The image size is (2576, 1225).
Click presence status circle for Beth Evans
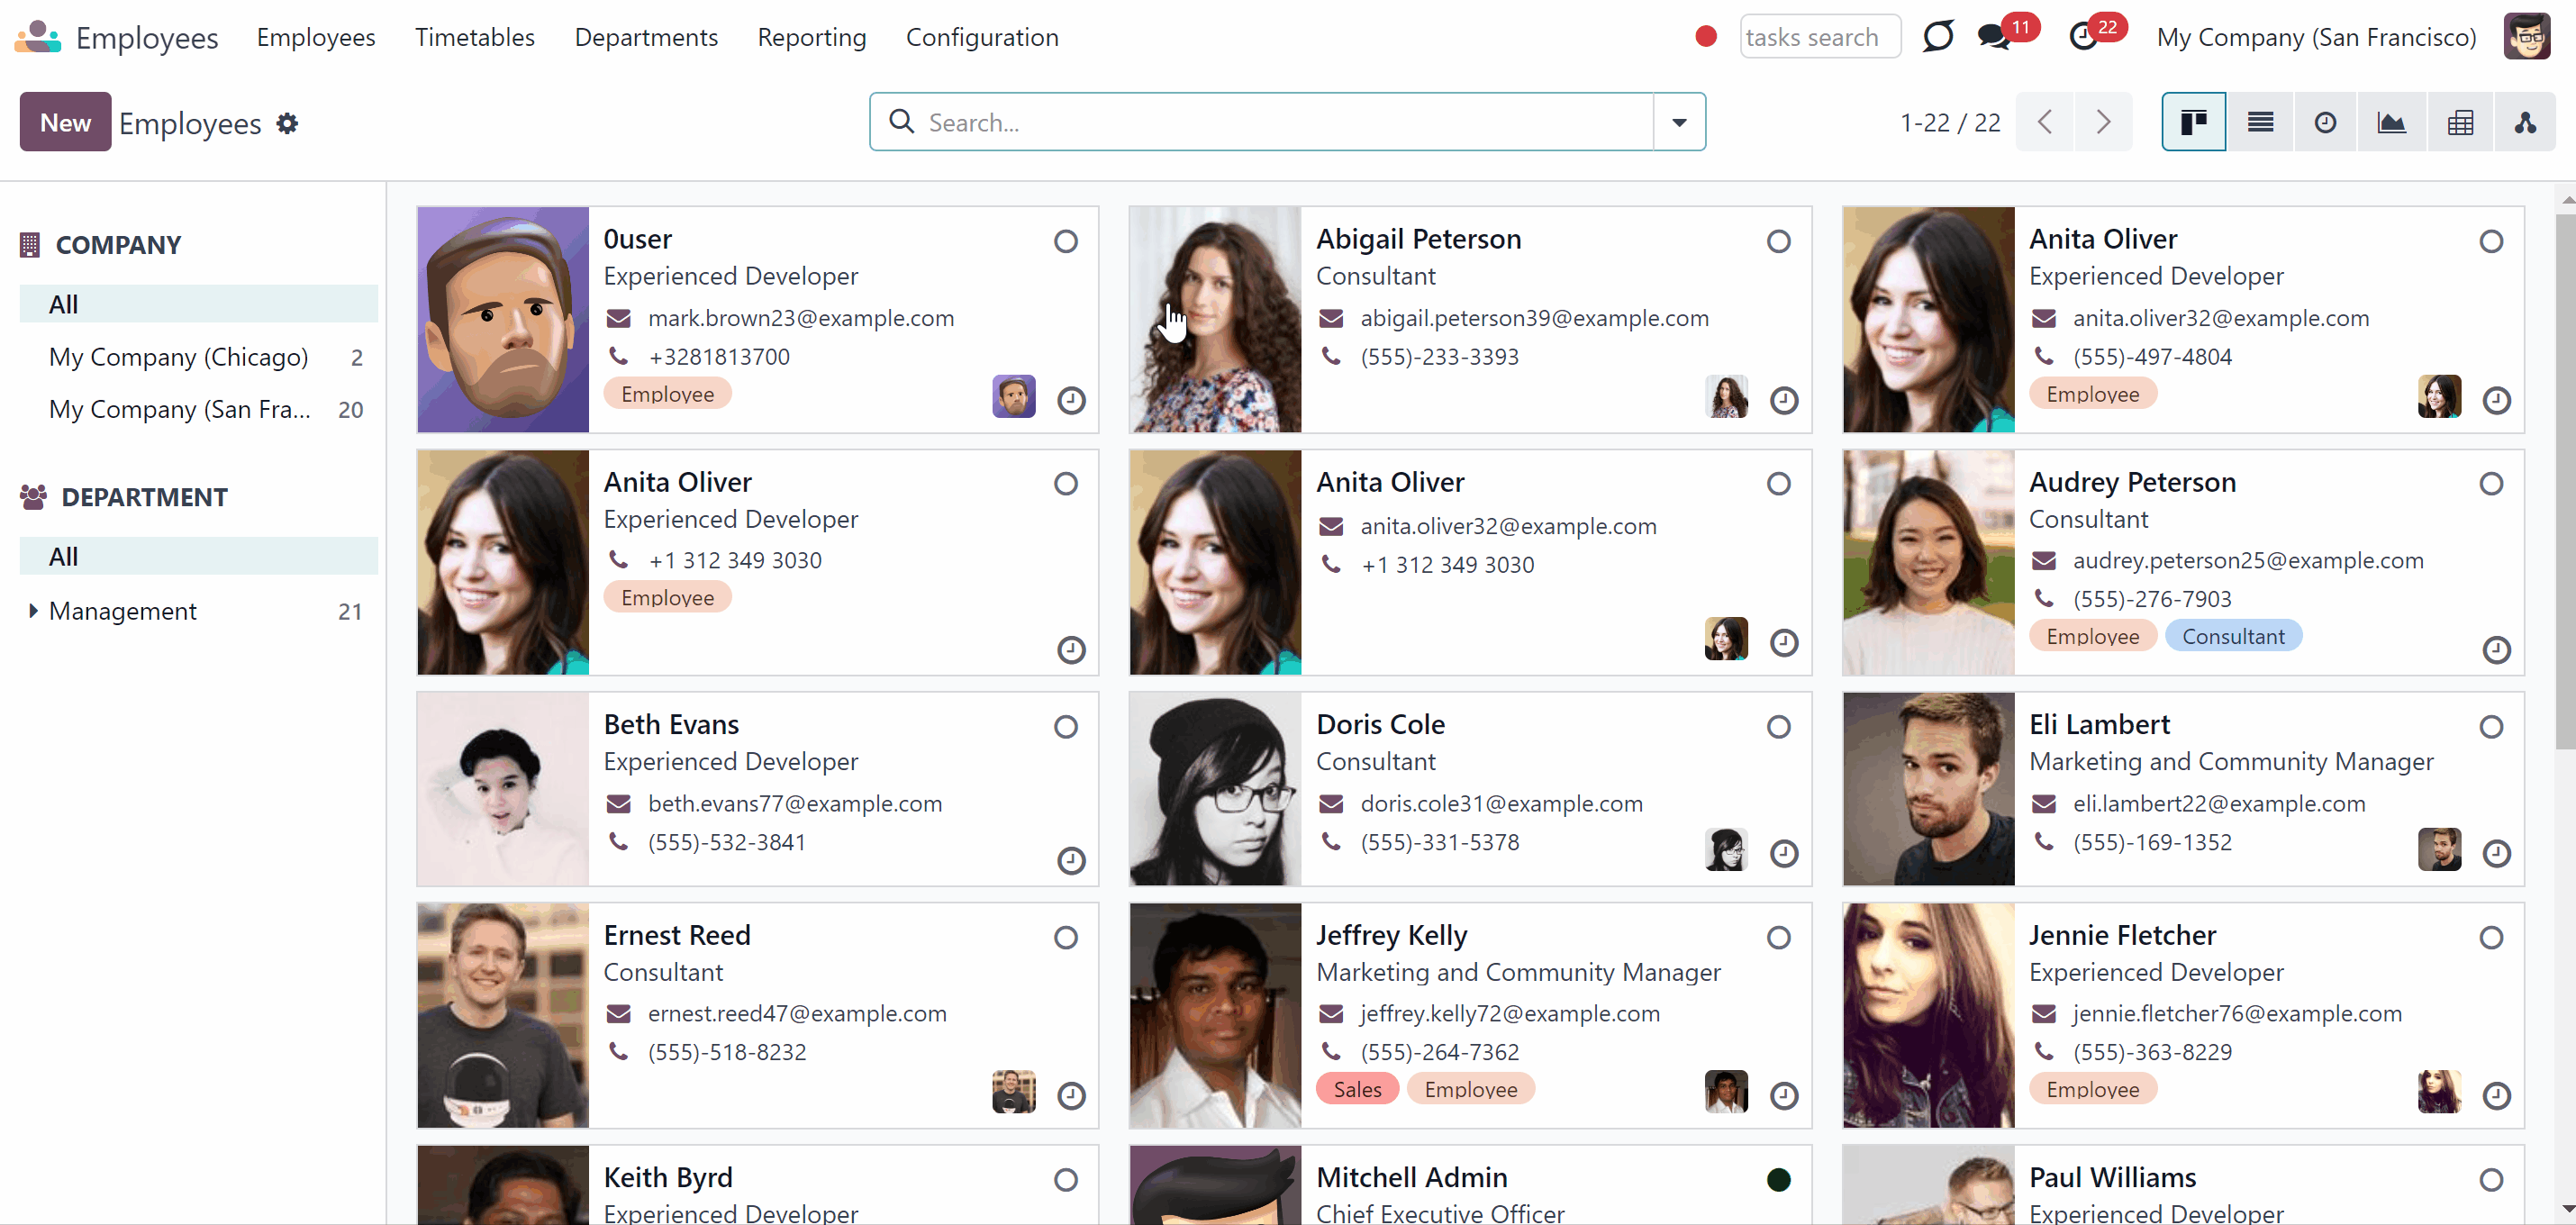1066,727
